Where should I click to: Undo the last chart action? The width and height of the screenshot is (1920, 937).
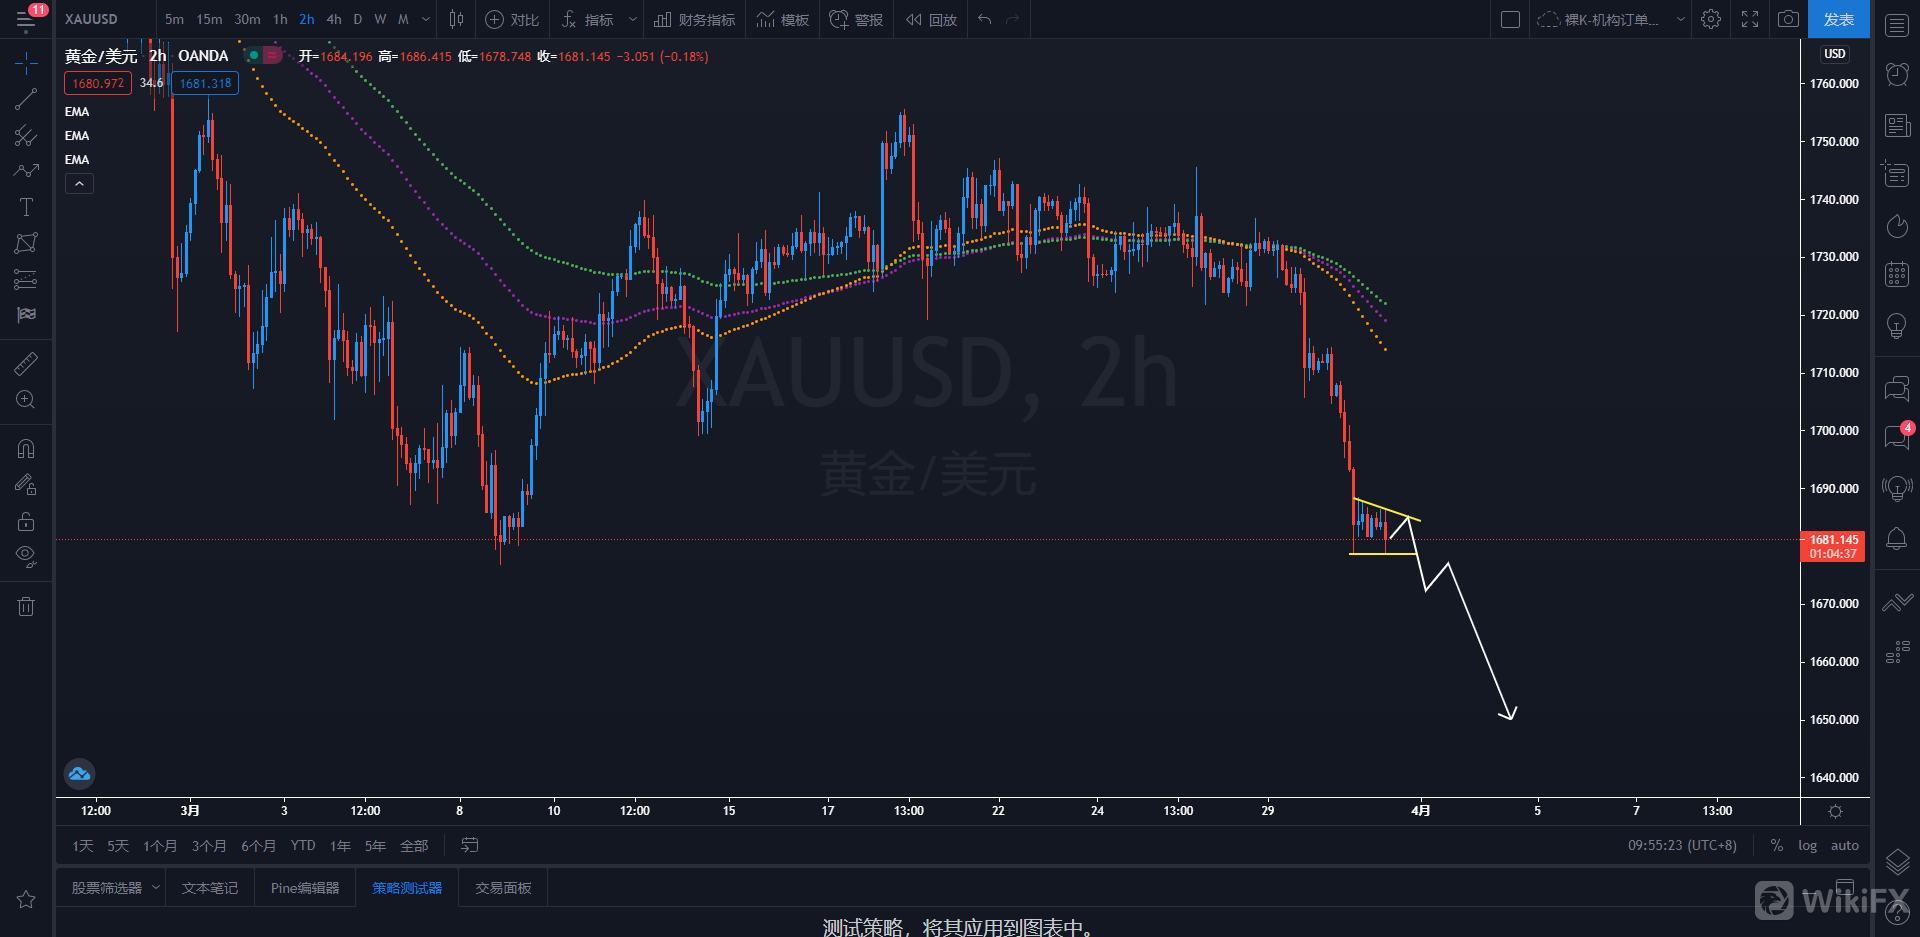pos(985,19)
